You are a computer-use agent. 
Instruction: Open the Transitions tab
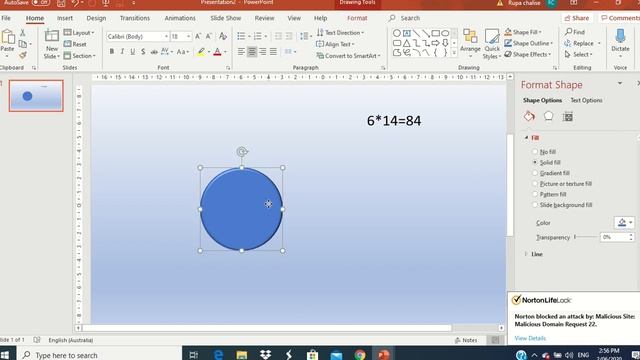(135, 18)
